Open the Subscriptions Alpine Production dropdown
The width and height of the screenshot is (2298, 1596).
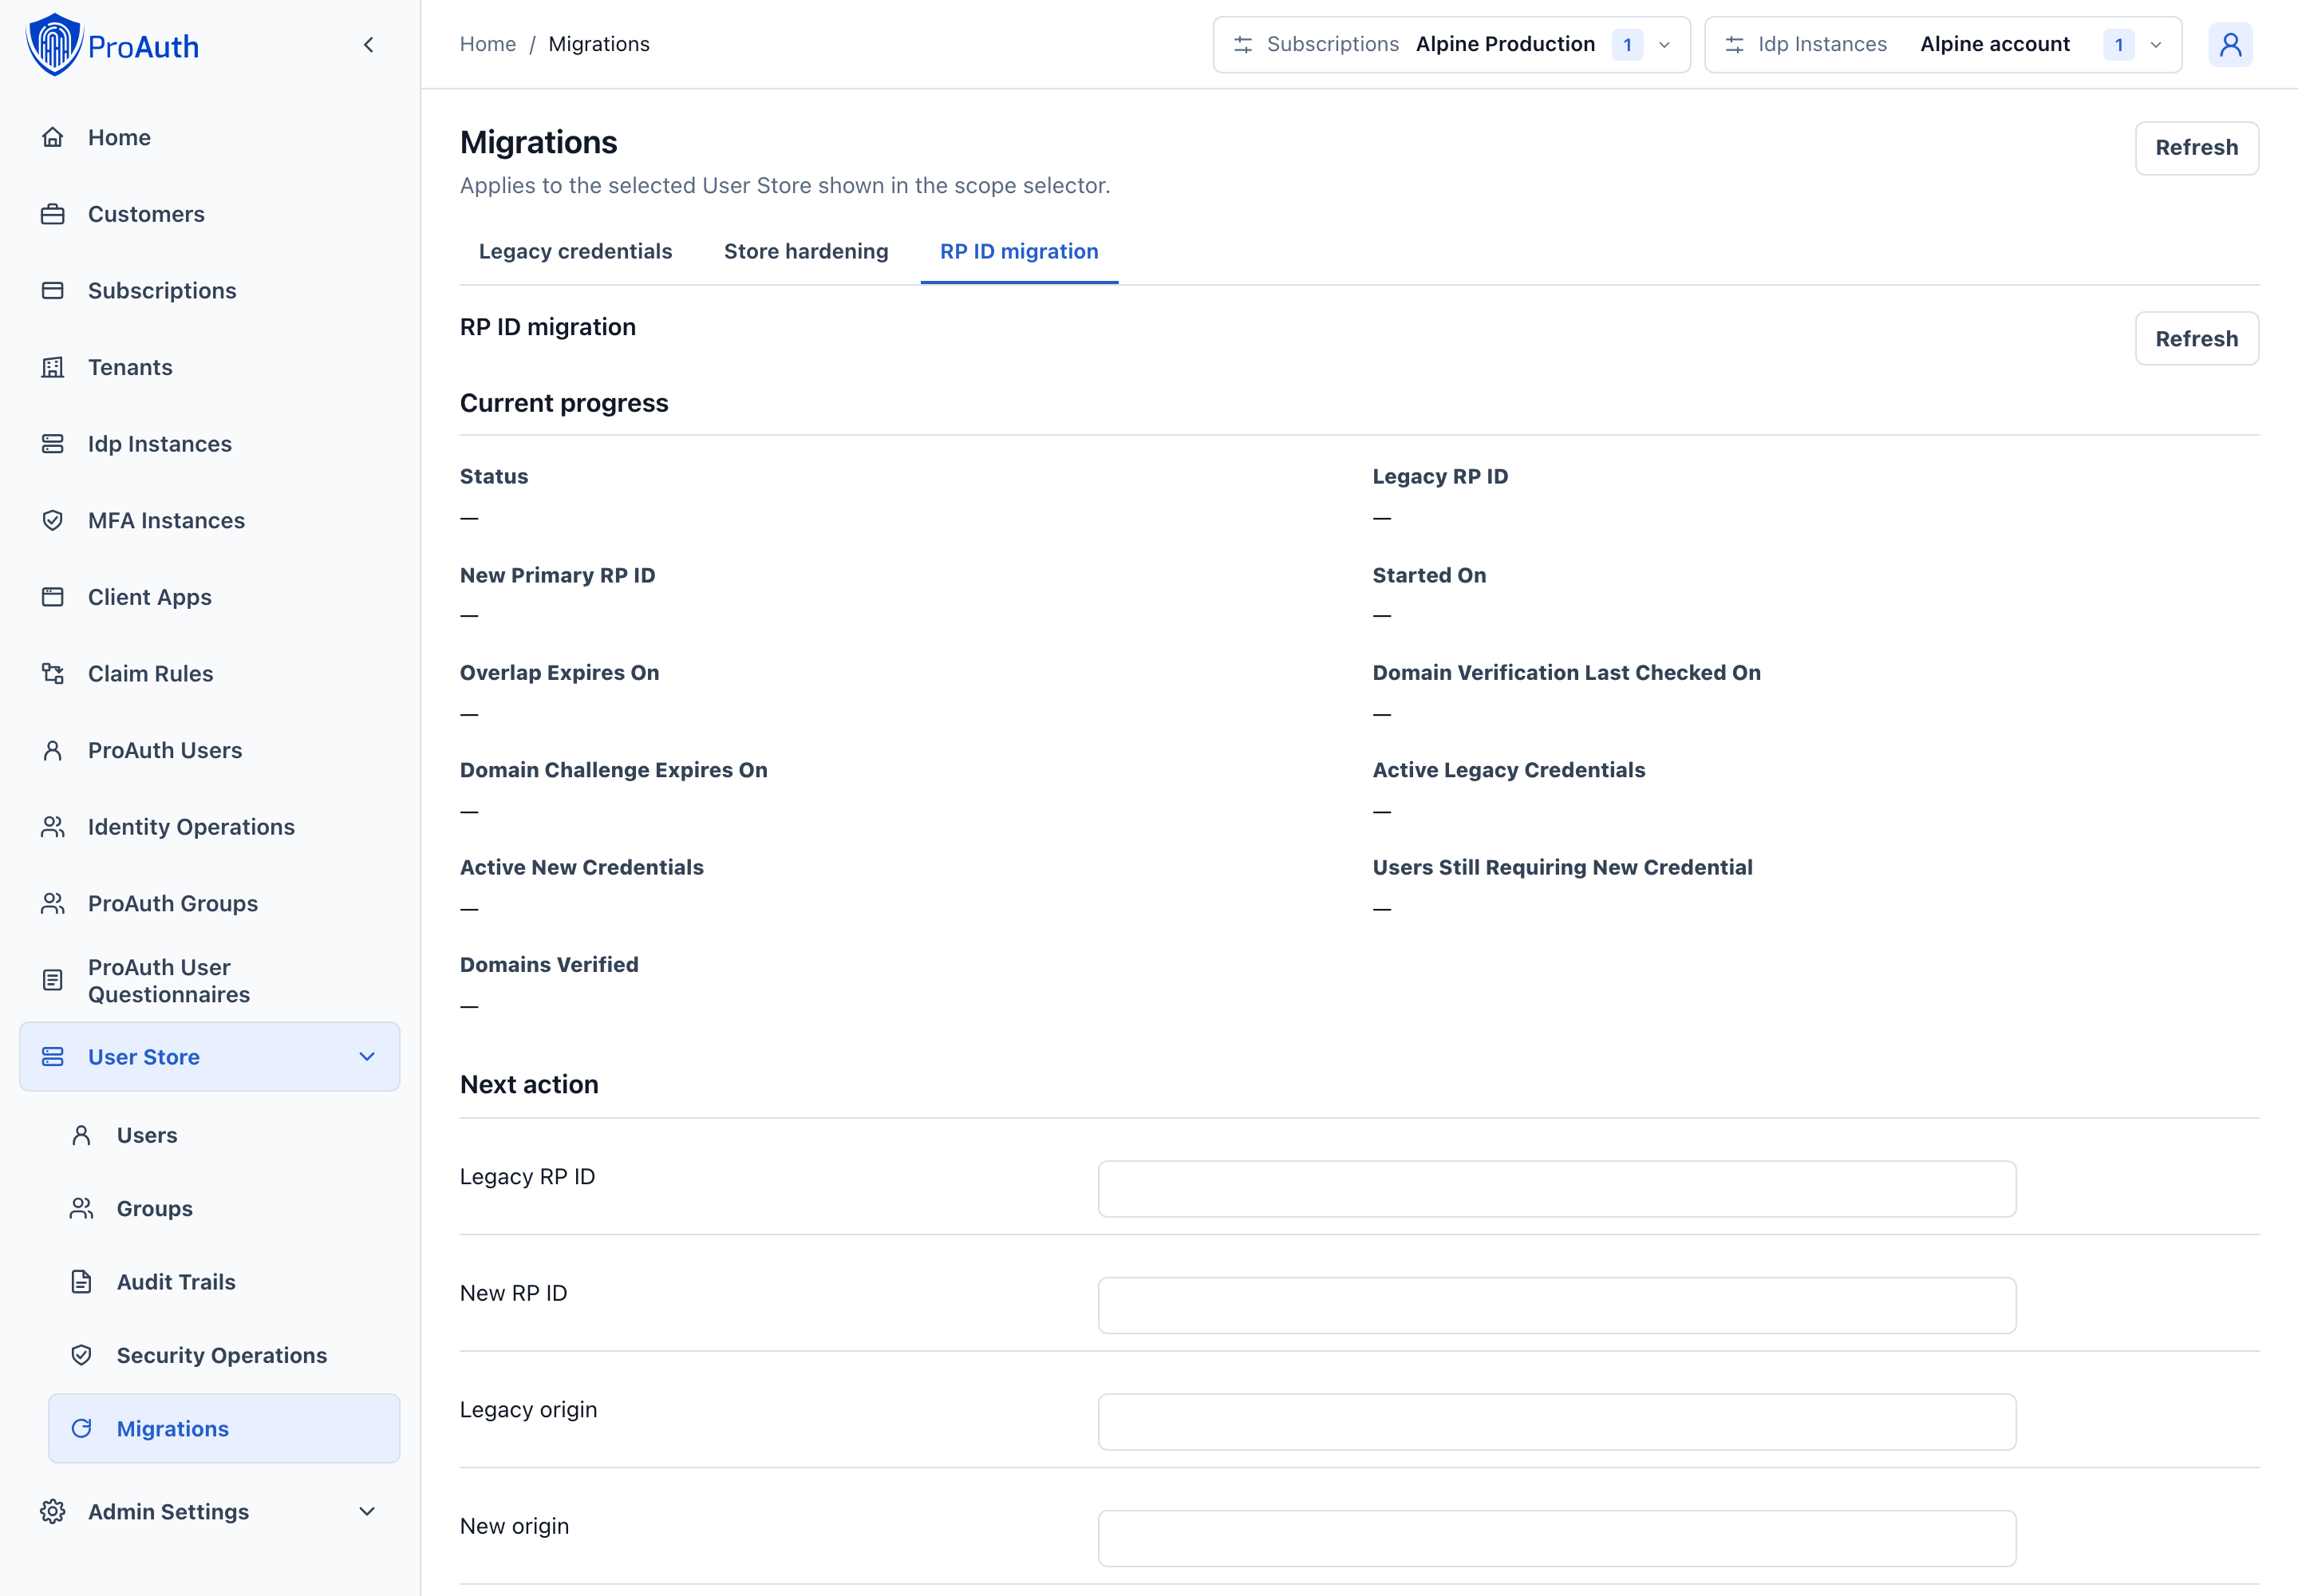1451,45
